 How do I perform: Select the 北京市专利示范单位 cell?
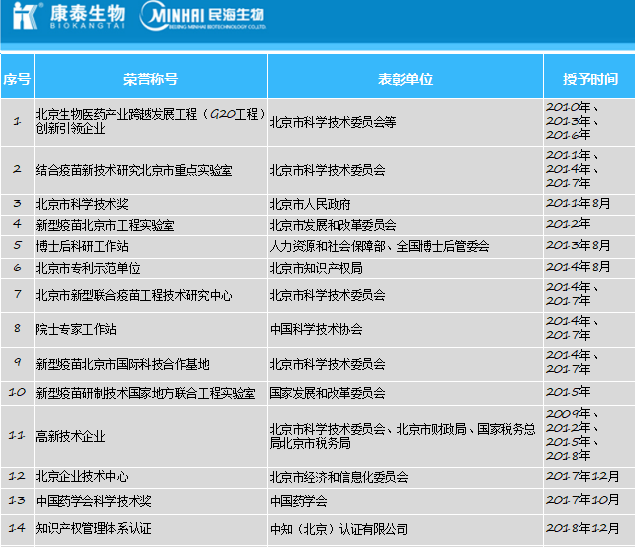[88, 268]
